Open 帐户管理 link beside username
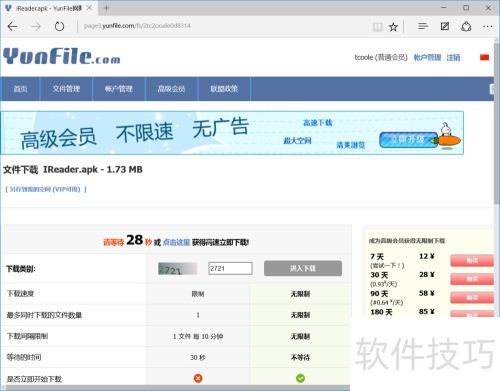500x391 pixels. (x=427, y=57)
